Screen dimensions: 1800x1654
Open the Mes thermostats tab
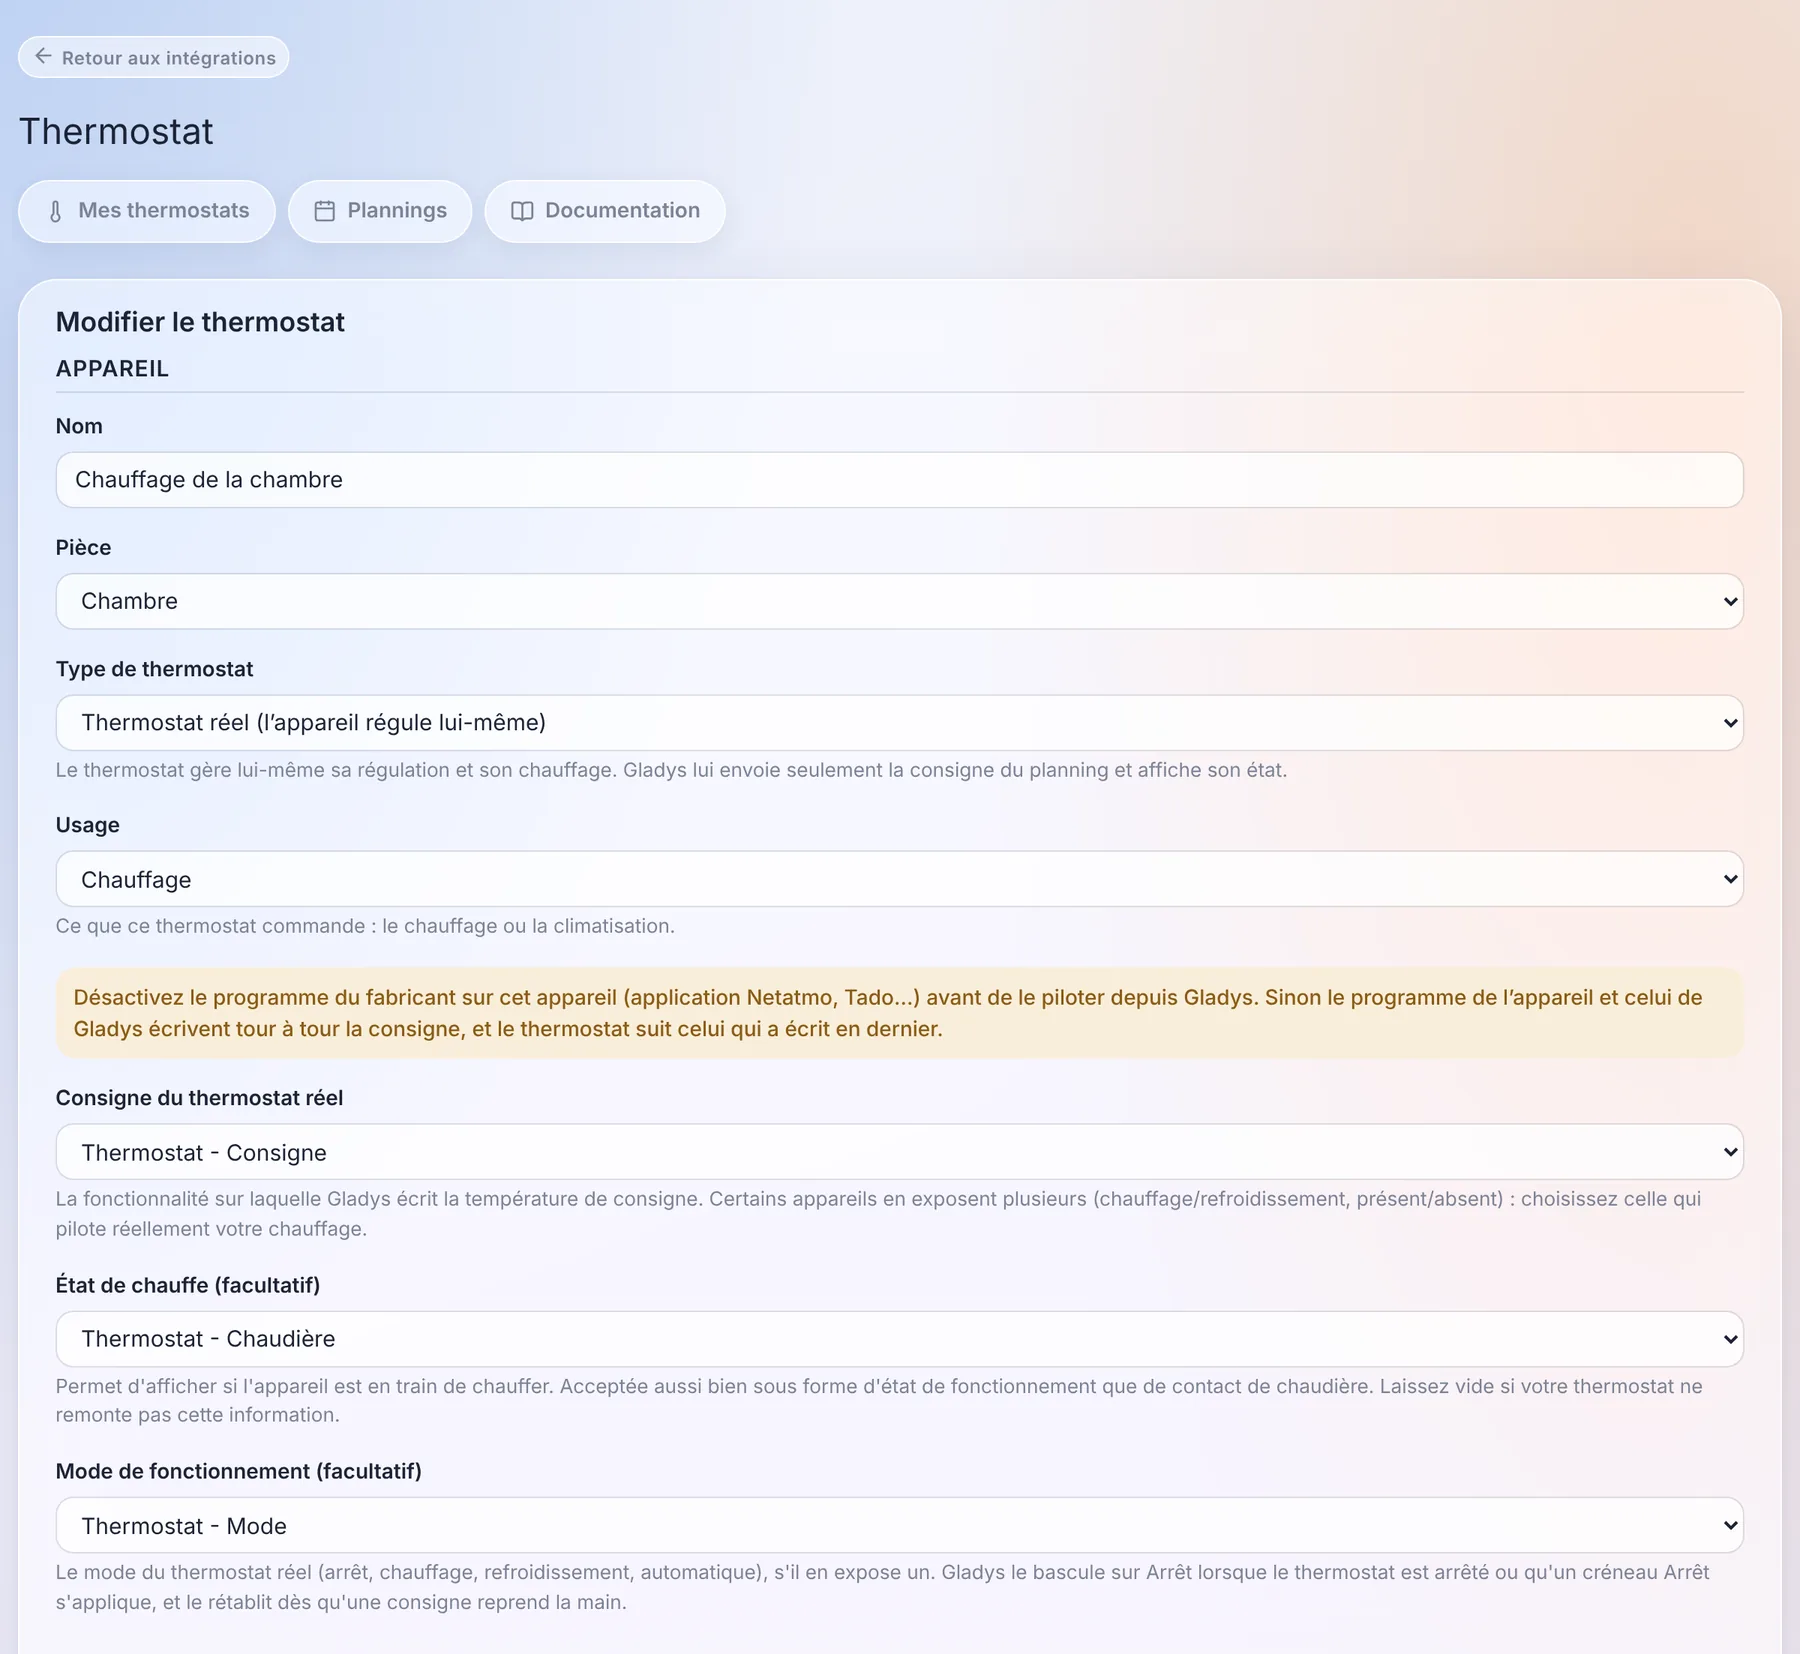point(147,211)
